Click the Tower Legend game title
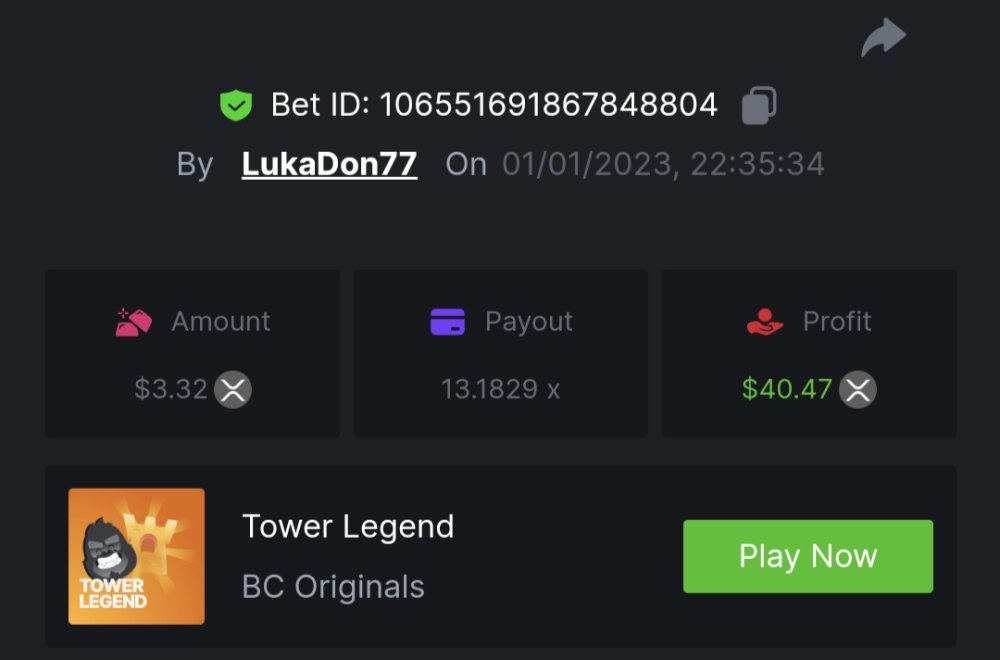The width and height of the screenshot is (1000, 660). [348, 526]
